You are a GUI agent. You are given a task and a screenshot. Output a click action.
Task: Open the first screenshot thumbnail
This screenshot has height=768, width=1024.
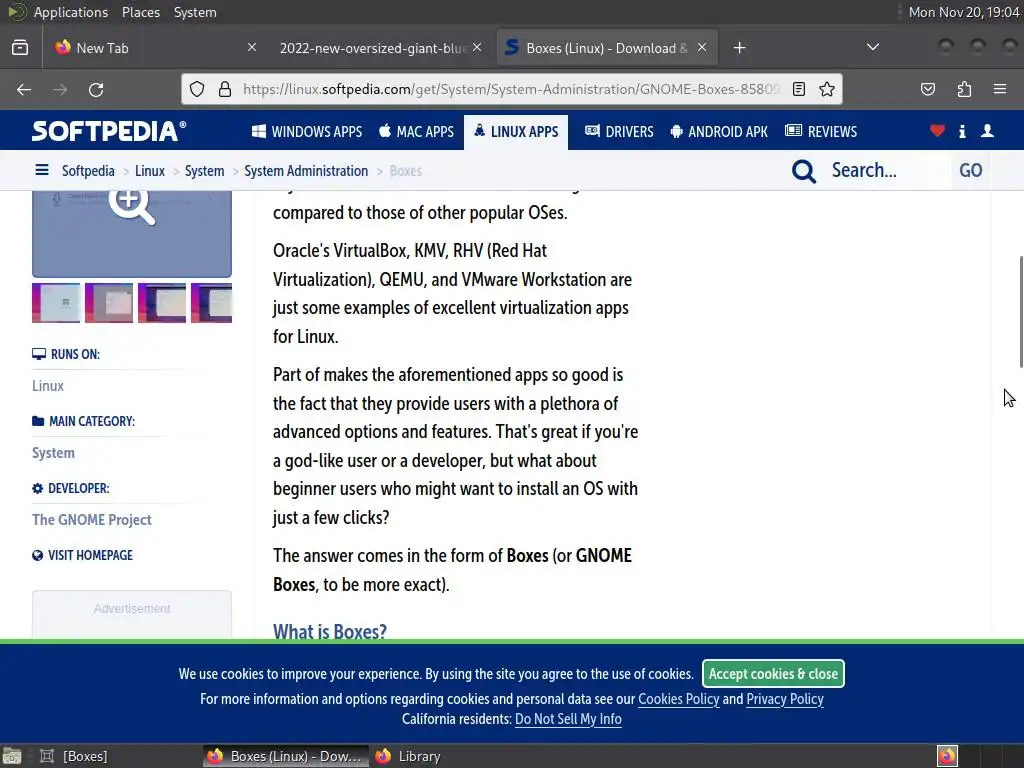pyautogui.click(x=56, y=303)
